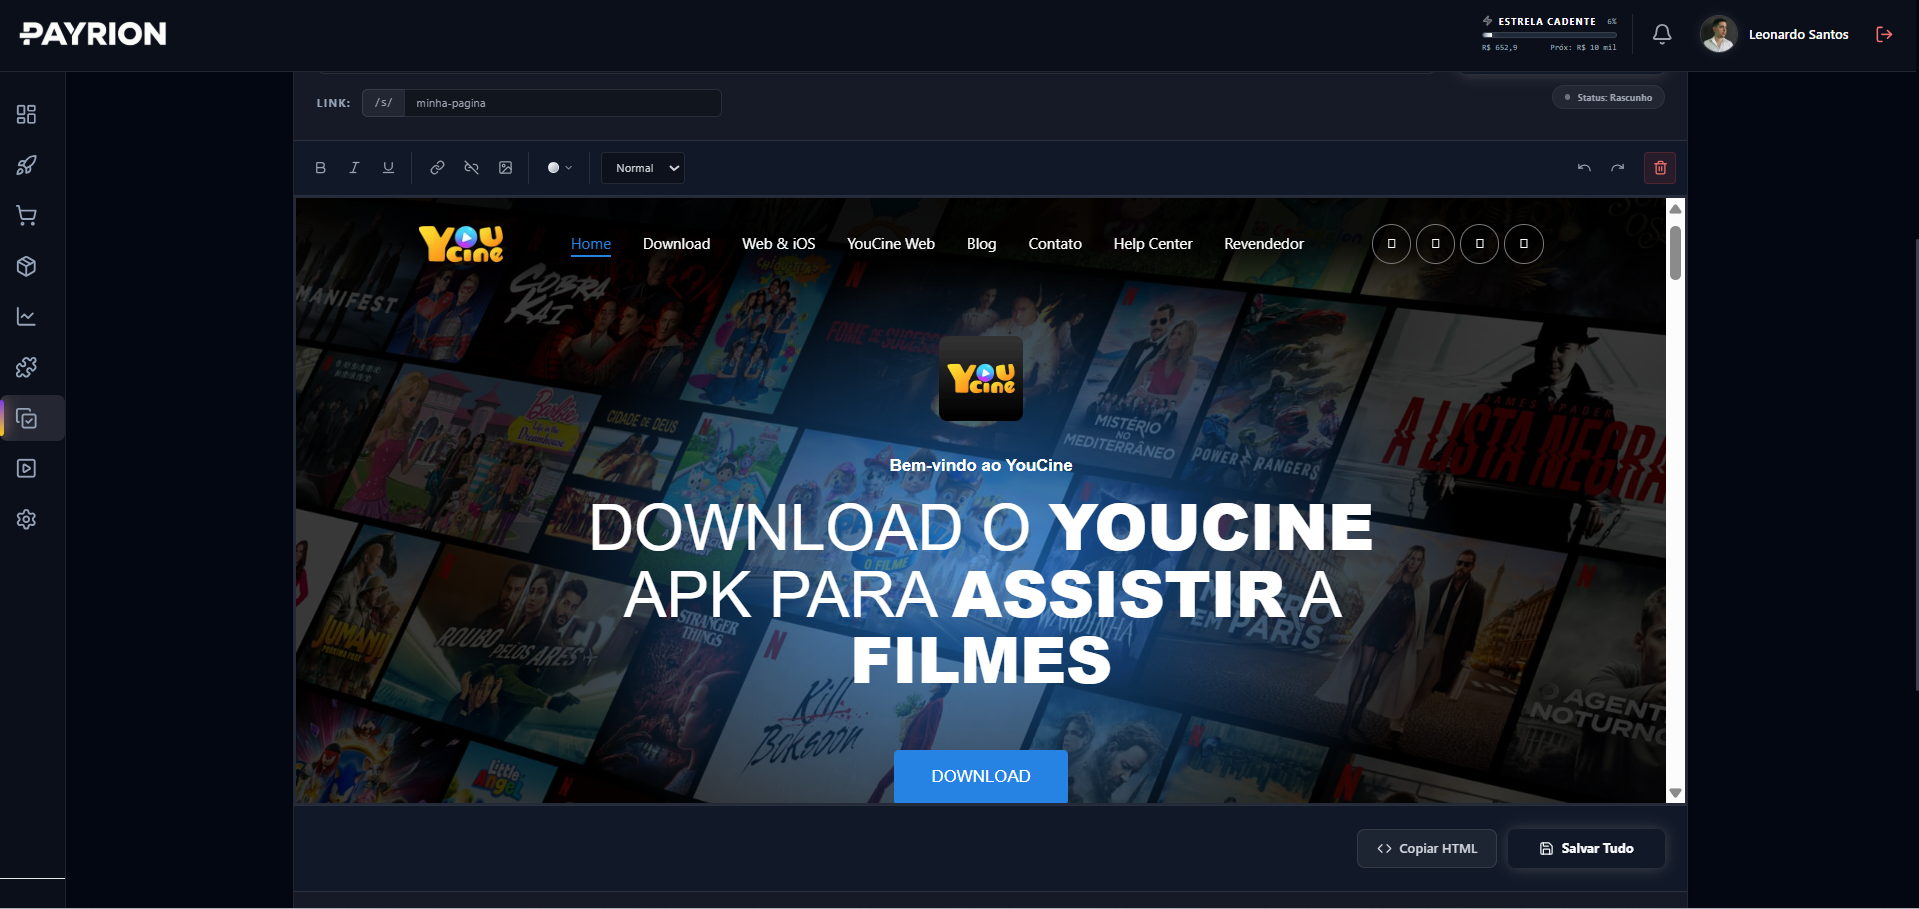The width and height of the screenshot is (1919, 909).
Task: Click the Salvar Tudo button
Action: (1586, 848)
